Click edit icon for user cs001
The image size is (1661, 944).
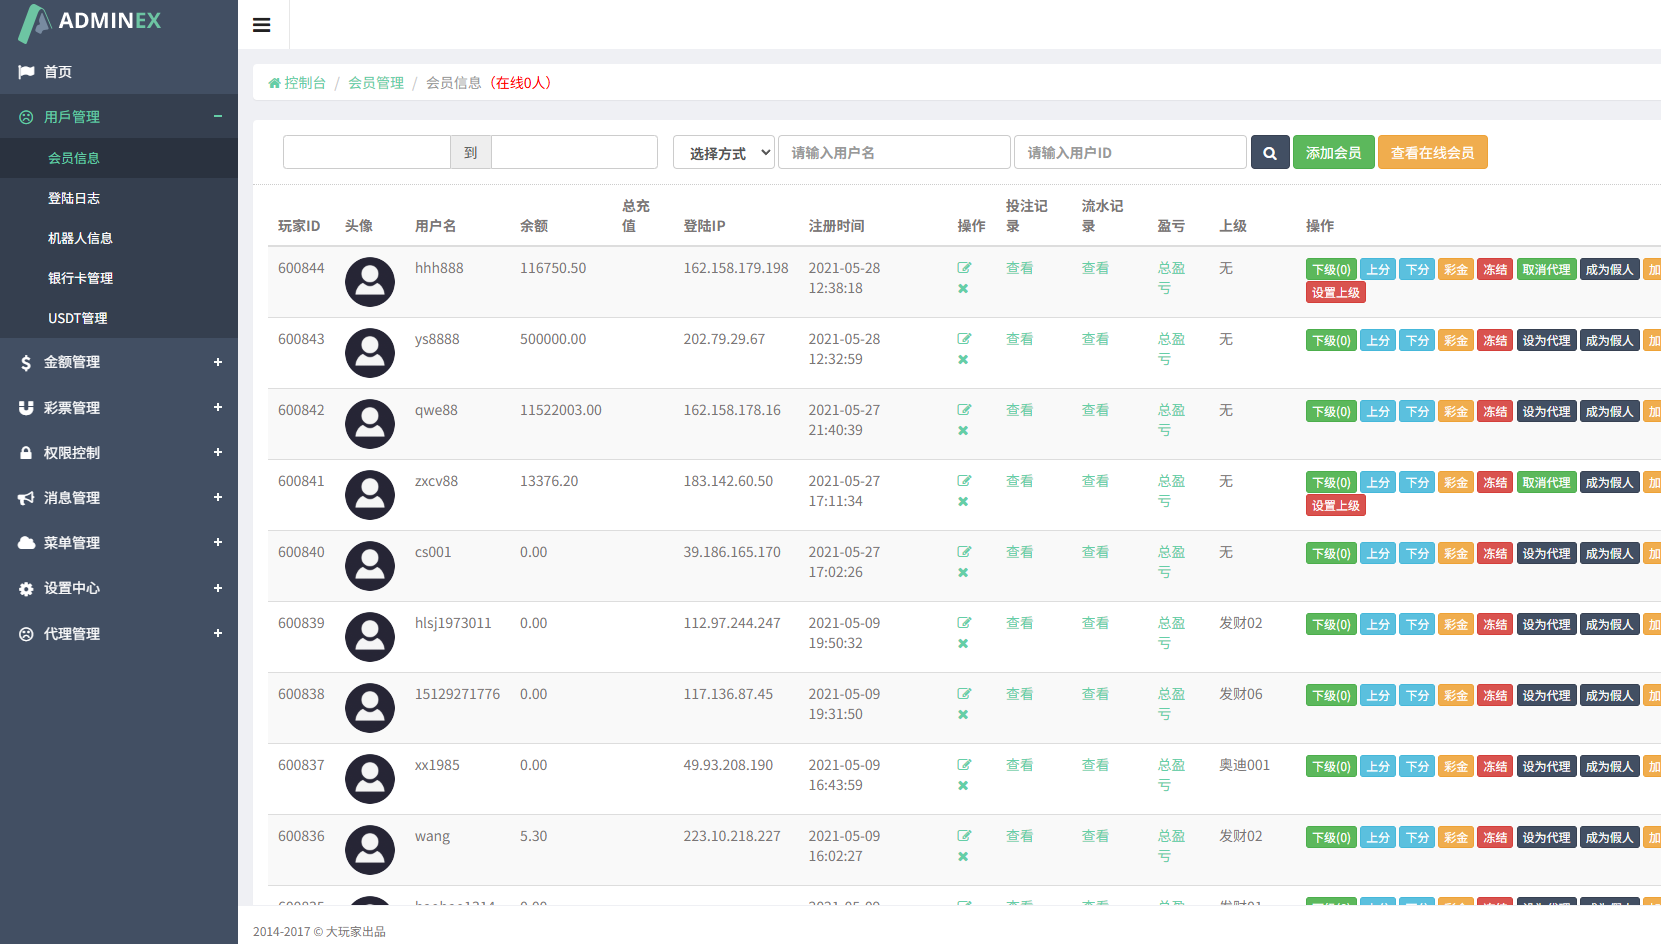[964, 552]
